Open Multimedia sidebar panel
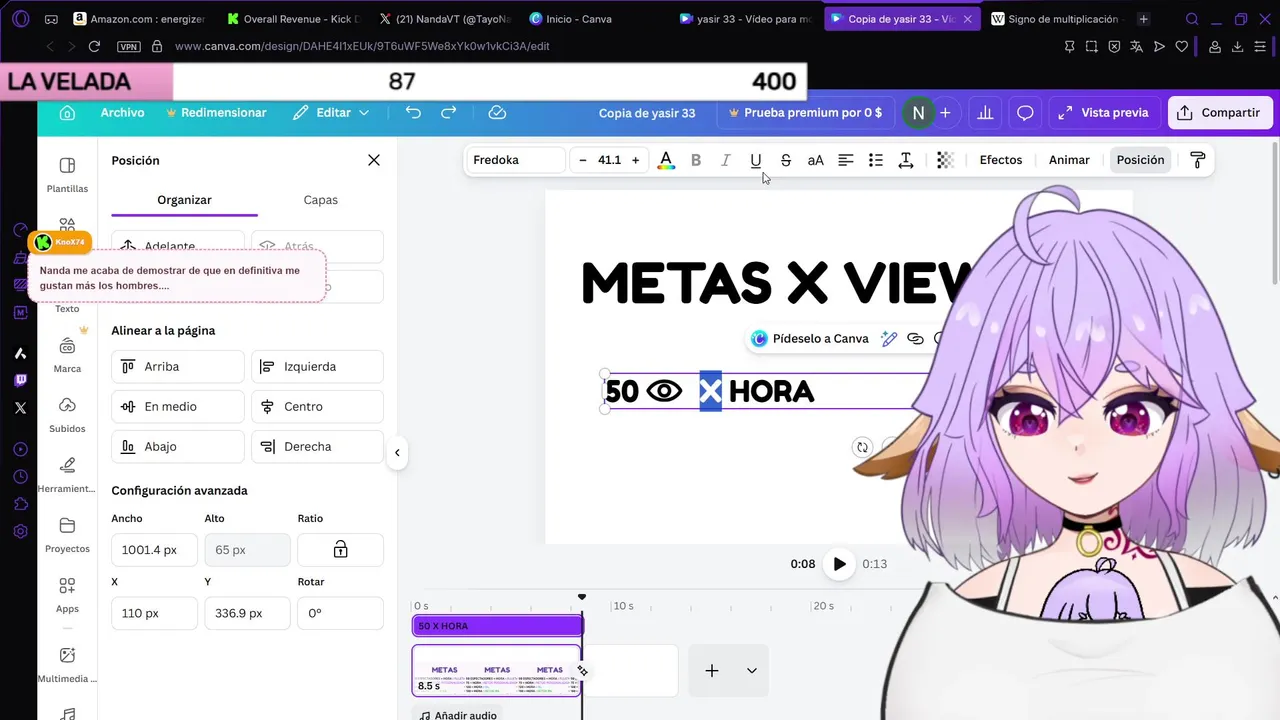The height and width of the screenshot is (720, 1280). [x=67, y=665]
